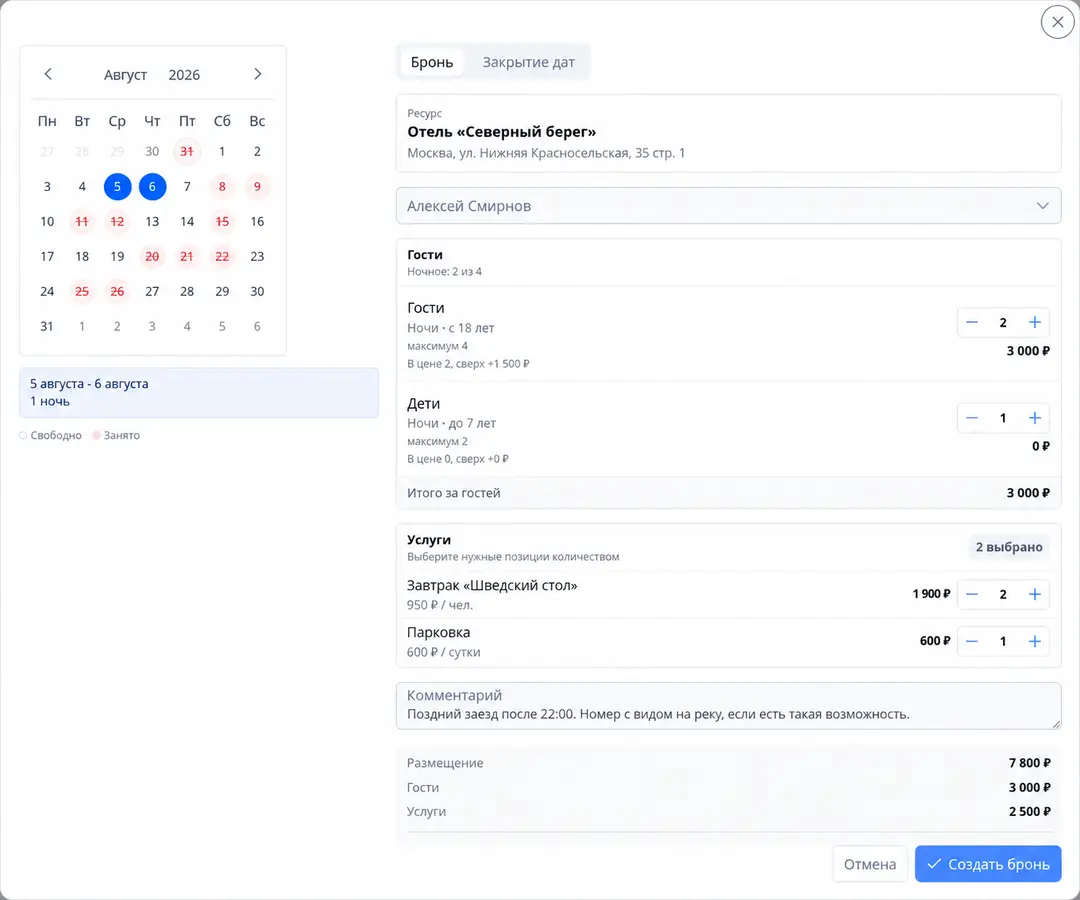Switch to the Бронь tab
This screenshot has width=1080, height=900.
(432, 63)
